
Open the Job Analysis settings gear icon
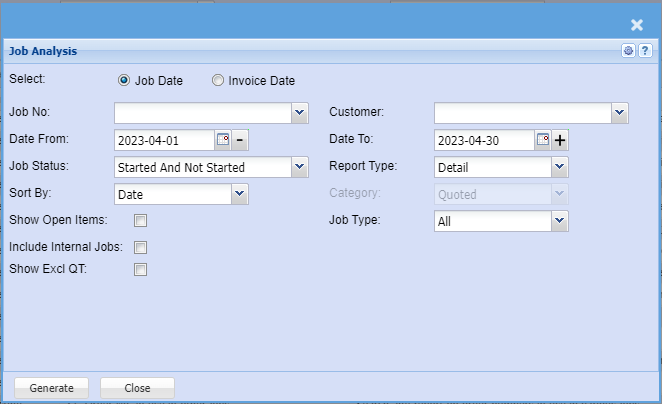tap(628, 51)
